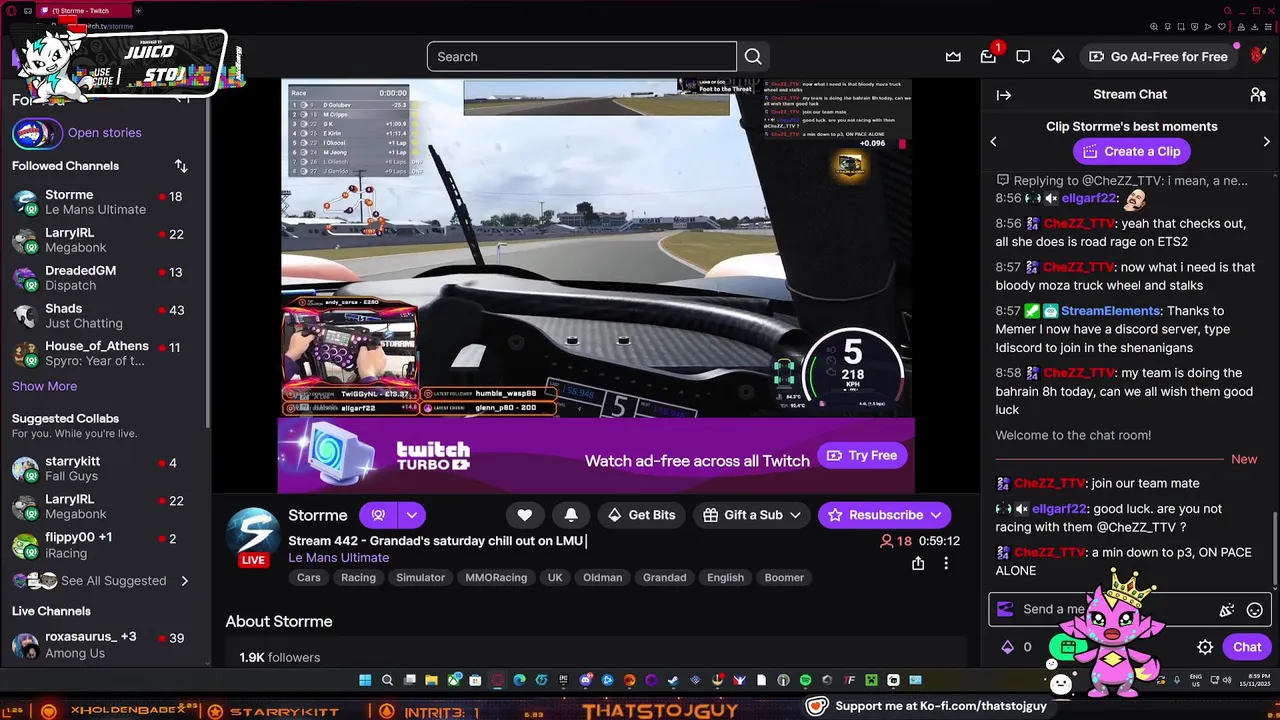Image resolution: width=1280 pixels, height=720 pixels.
Task: Open the Prime loot crown icon
Action: (x=953, y=57)
